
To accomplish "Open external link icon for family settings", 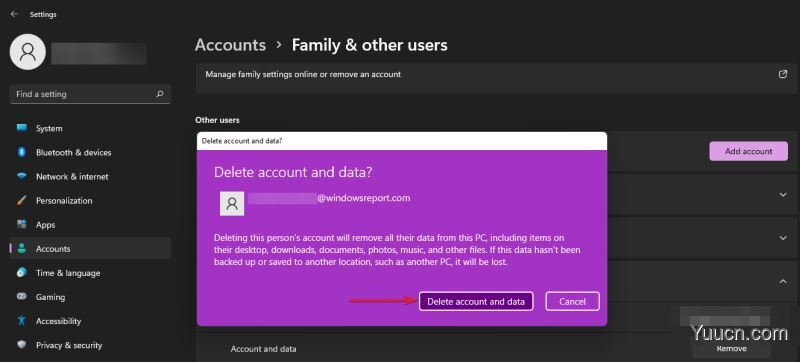I will point(783,74).
